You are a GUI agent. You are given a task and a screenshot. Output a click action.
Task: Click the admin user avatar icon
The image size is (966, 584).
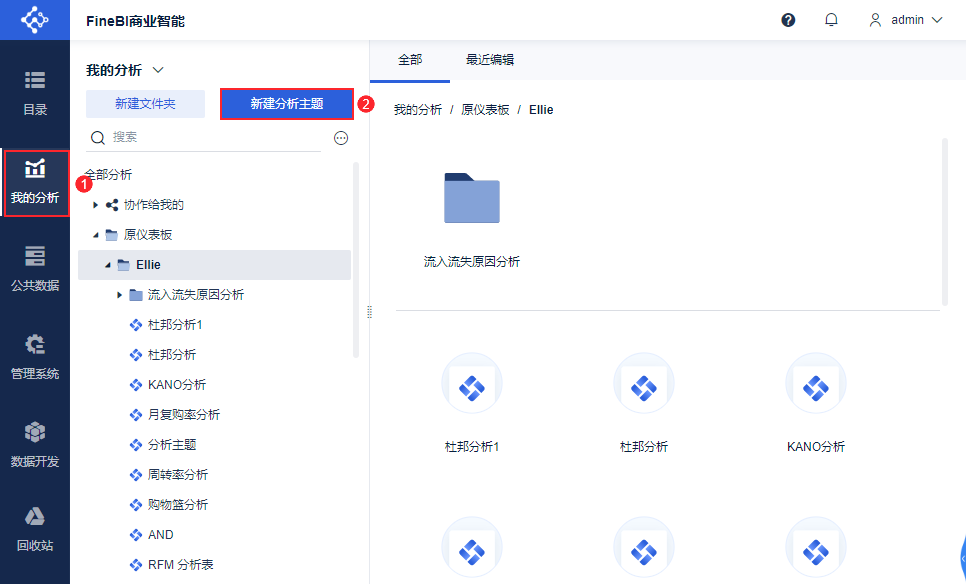[x=875, y=20]
